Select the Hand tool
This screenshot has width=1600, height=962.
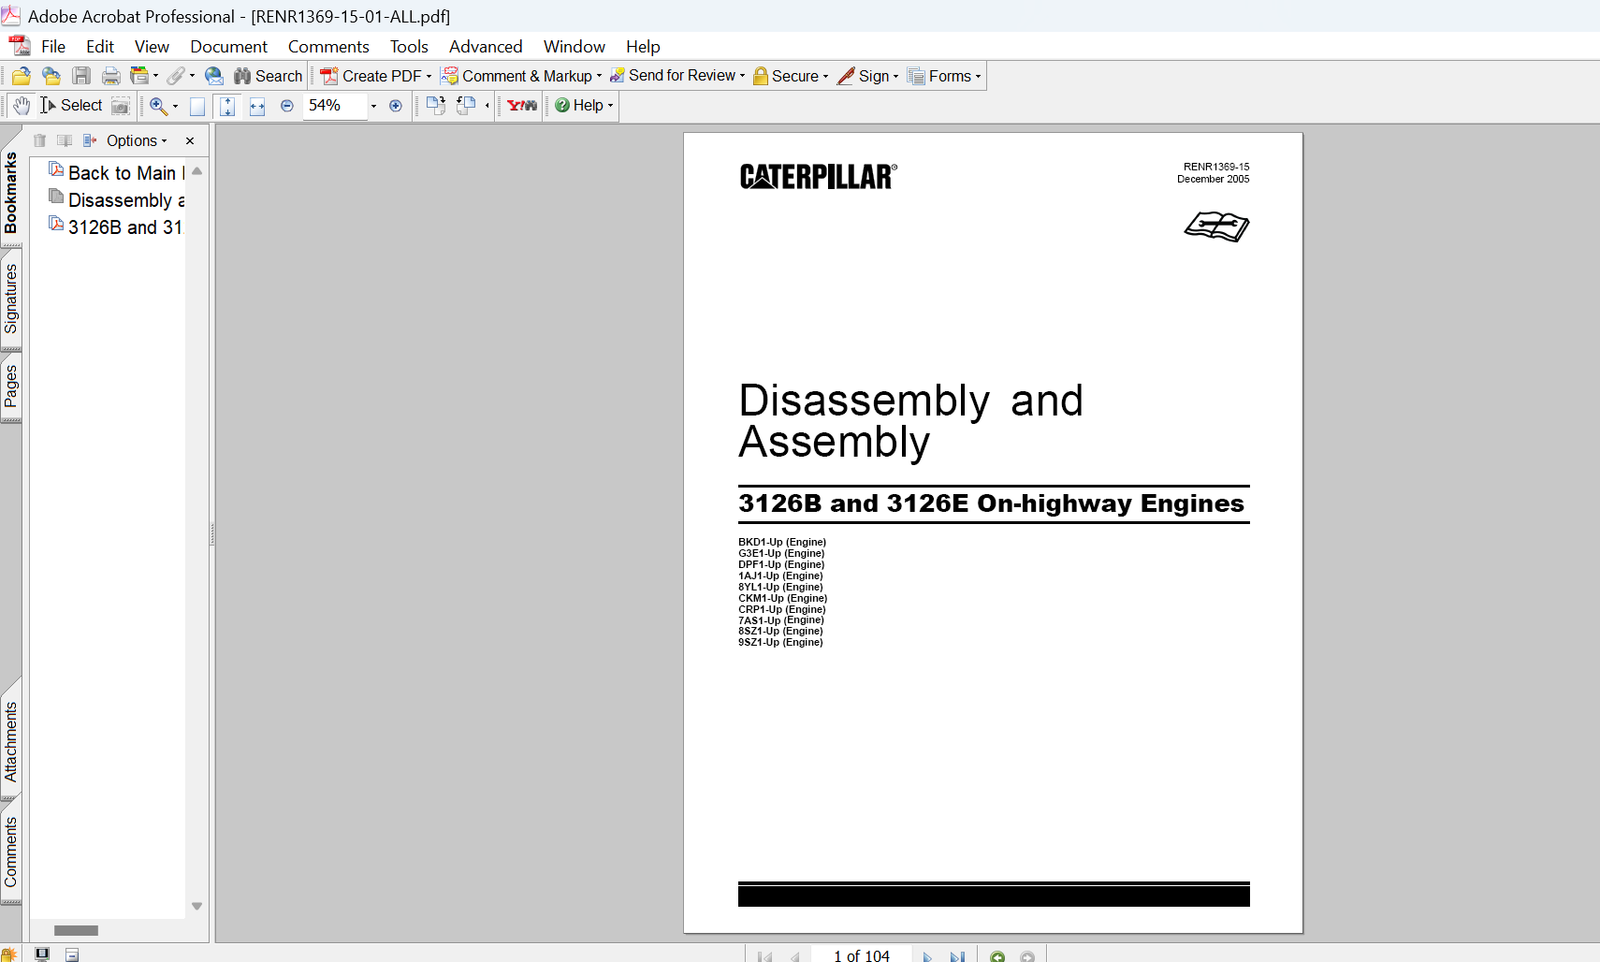(21, 105)
